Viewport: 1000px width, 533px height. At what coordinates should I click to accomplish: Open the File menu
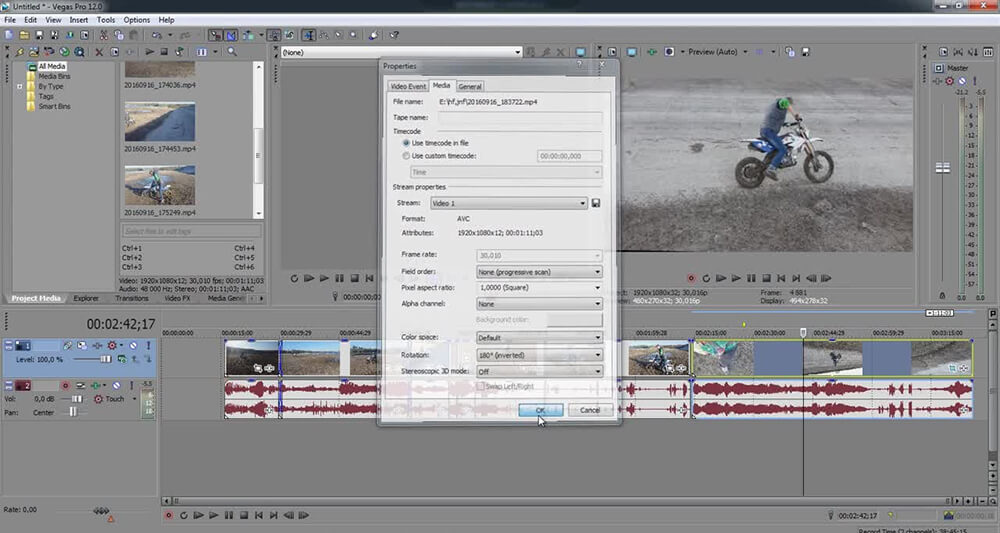tap(10, 20)
